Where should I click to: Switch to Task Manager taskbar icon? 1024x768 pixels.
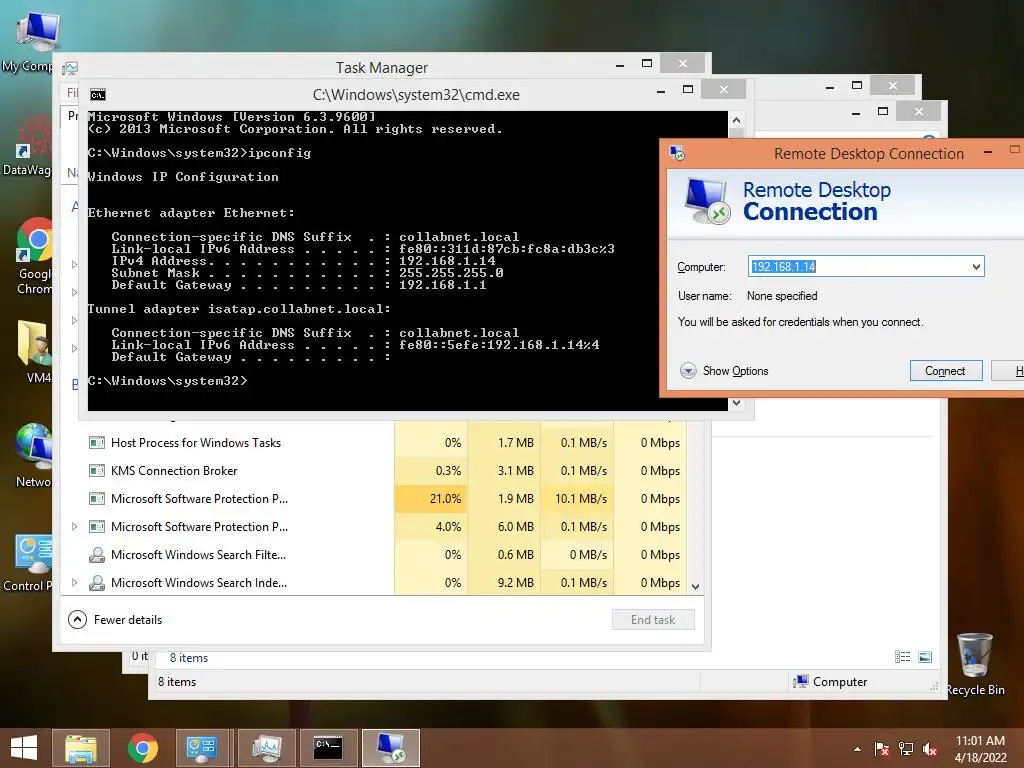[266, 748]
